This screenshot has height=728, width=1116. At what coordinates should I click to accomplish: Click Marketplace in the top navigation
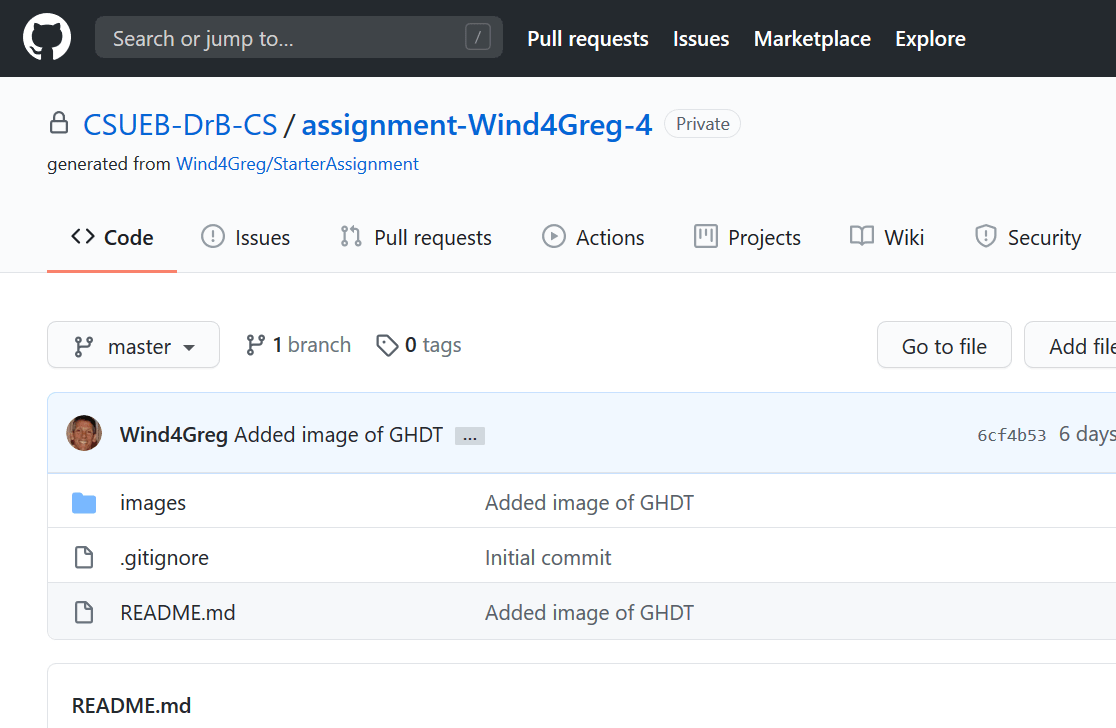pos(812,39)
